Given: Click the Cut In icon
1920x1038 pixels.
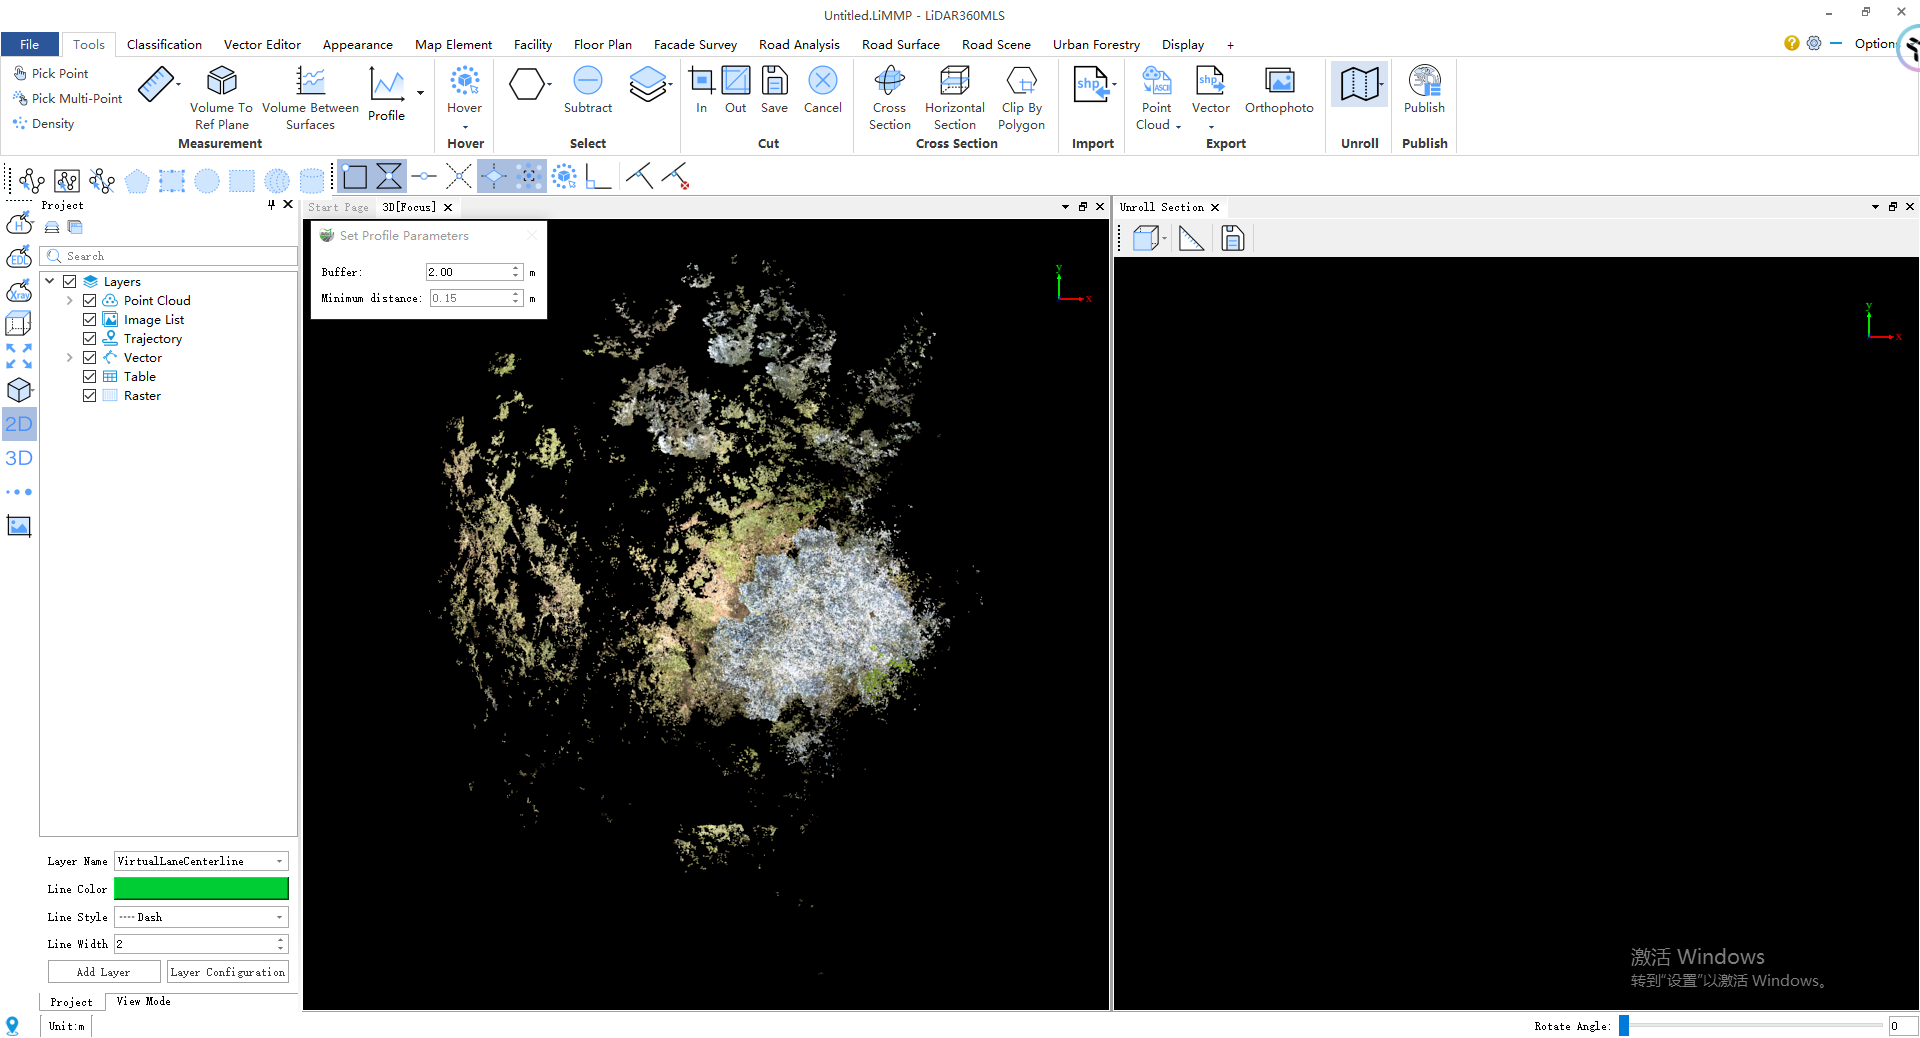Looking at the screenshot, I should click(x=702, y=90).
